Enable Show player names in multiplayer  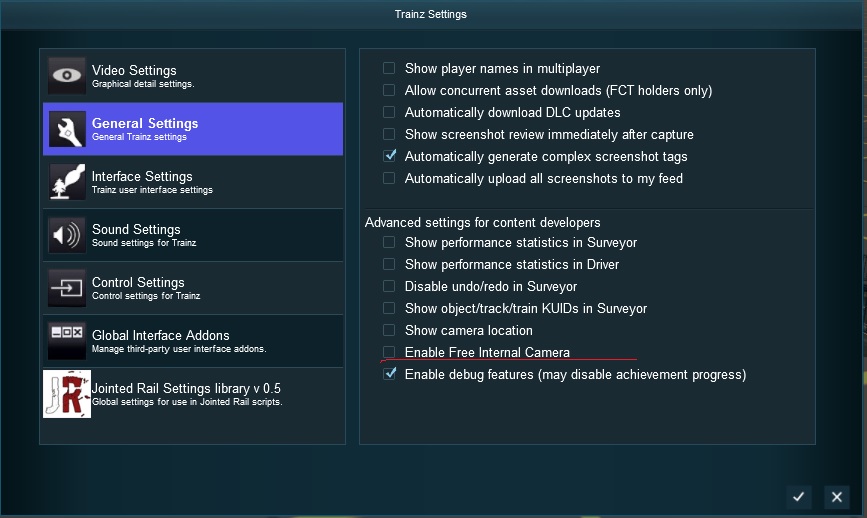click(x=389, y=68)
